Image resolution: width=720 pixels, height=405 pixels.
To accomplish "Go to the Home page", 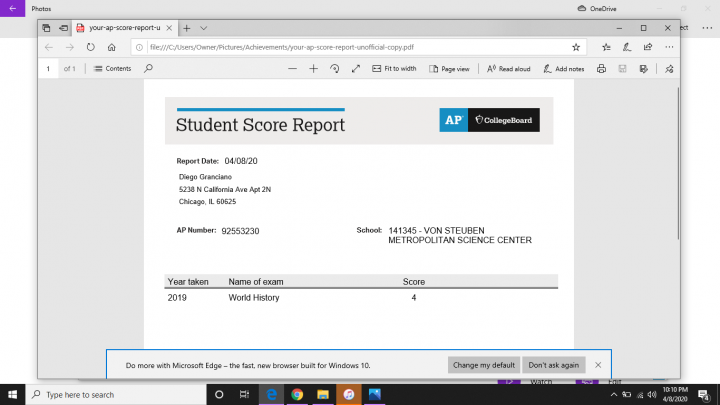I will coord(112,47).
